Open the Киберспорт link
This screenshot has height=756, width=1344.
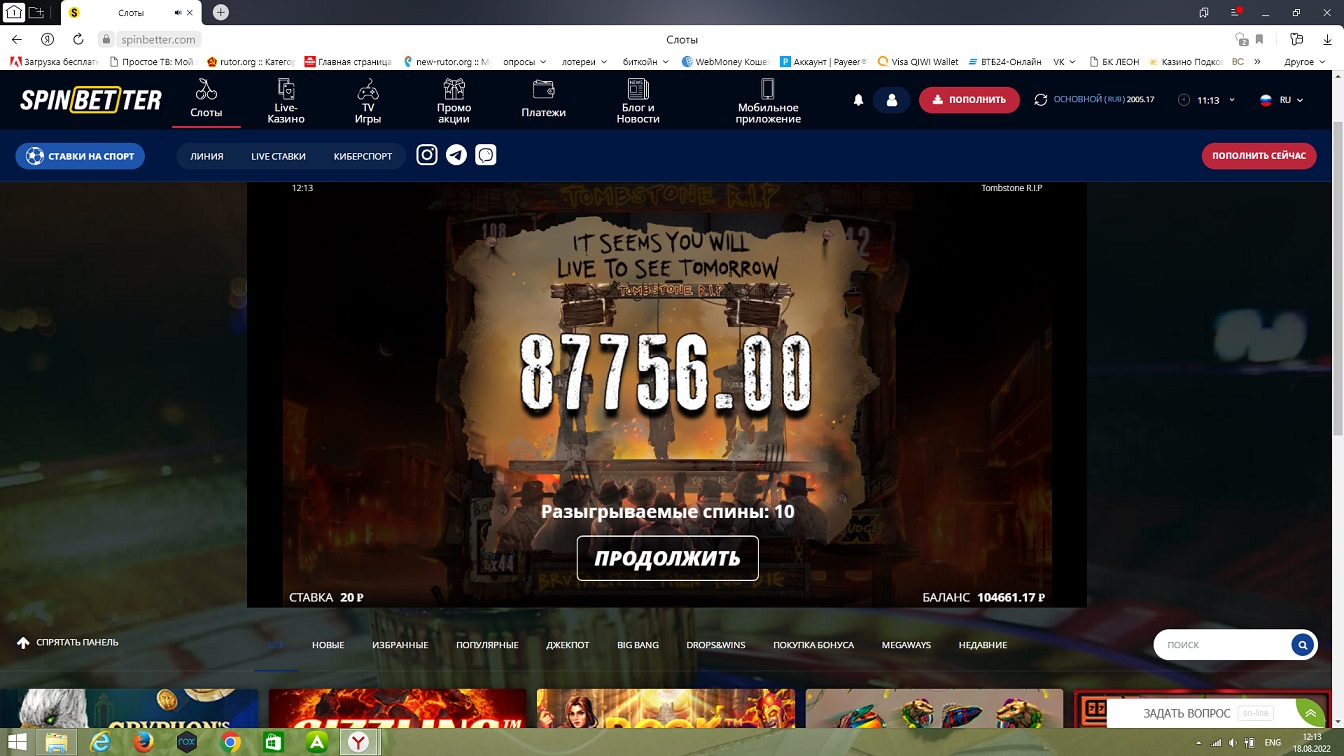(x=363, y=156)
